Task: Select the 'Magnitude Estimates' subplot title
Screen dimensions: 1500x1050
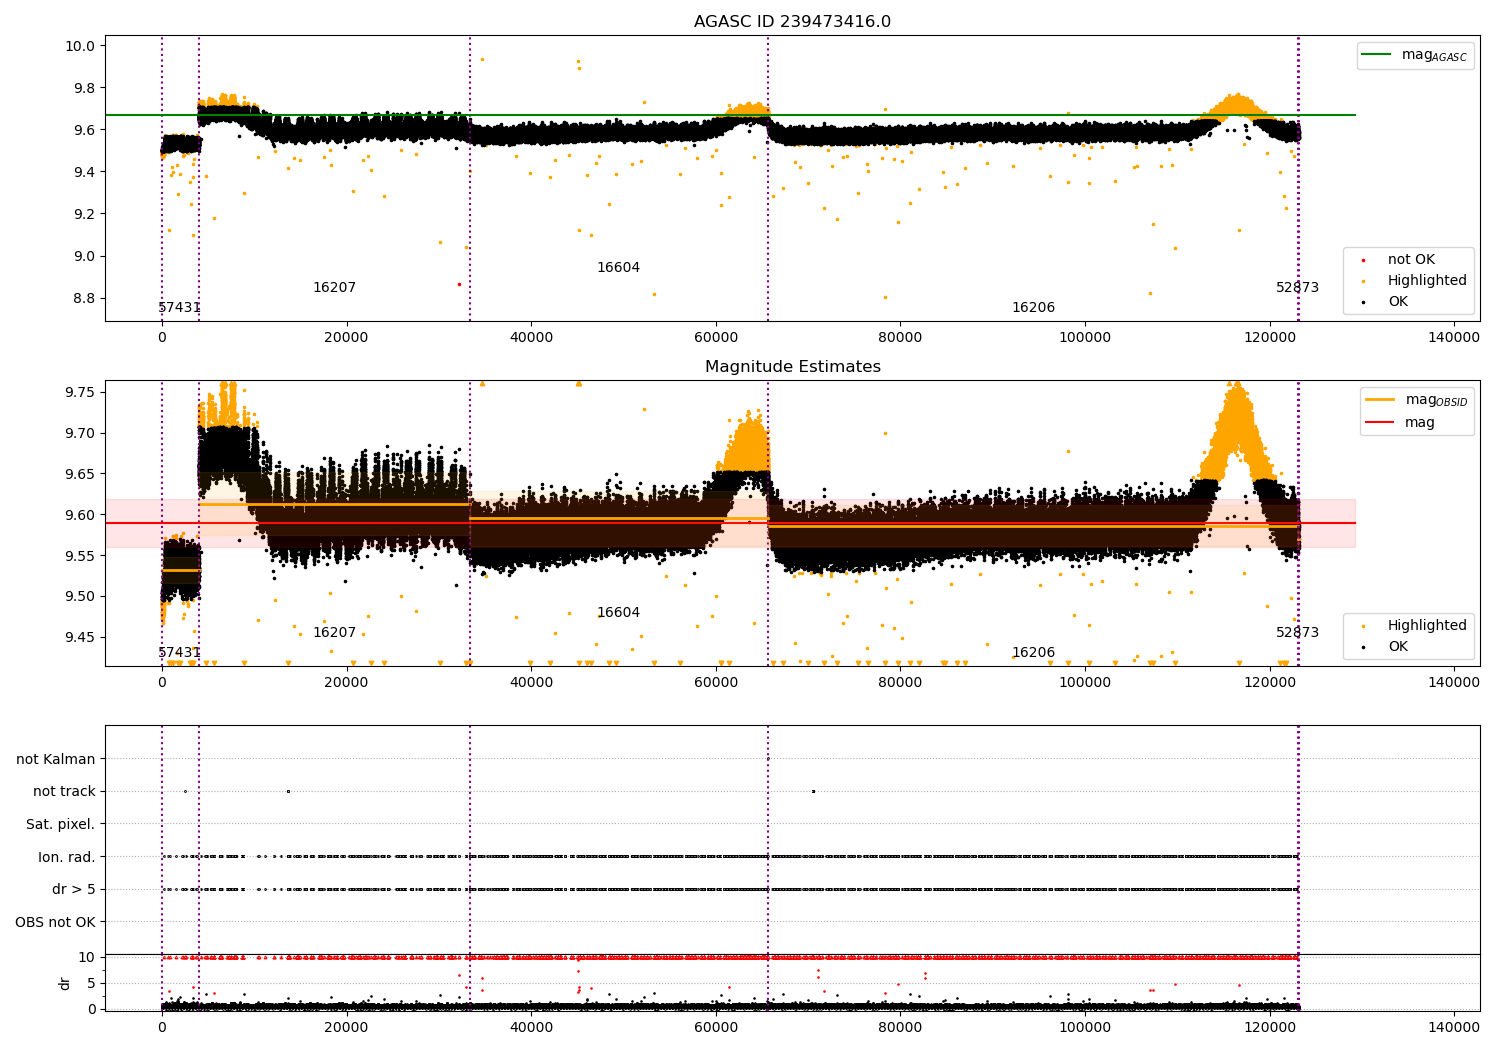Action: [792, 367]
